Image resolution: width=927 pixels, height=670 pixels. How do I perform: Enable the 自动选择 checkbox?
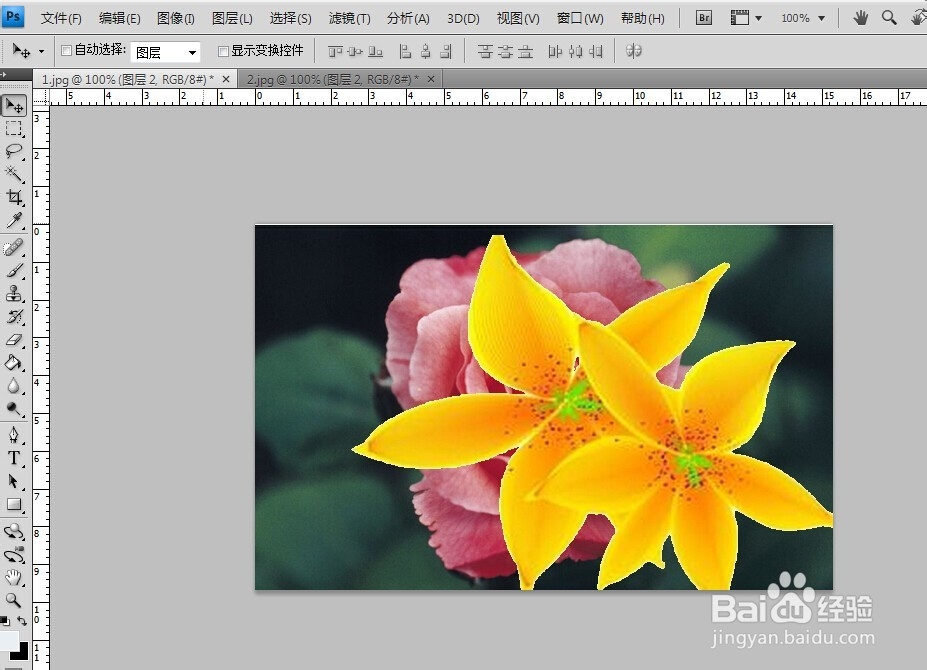click(66, 50)
